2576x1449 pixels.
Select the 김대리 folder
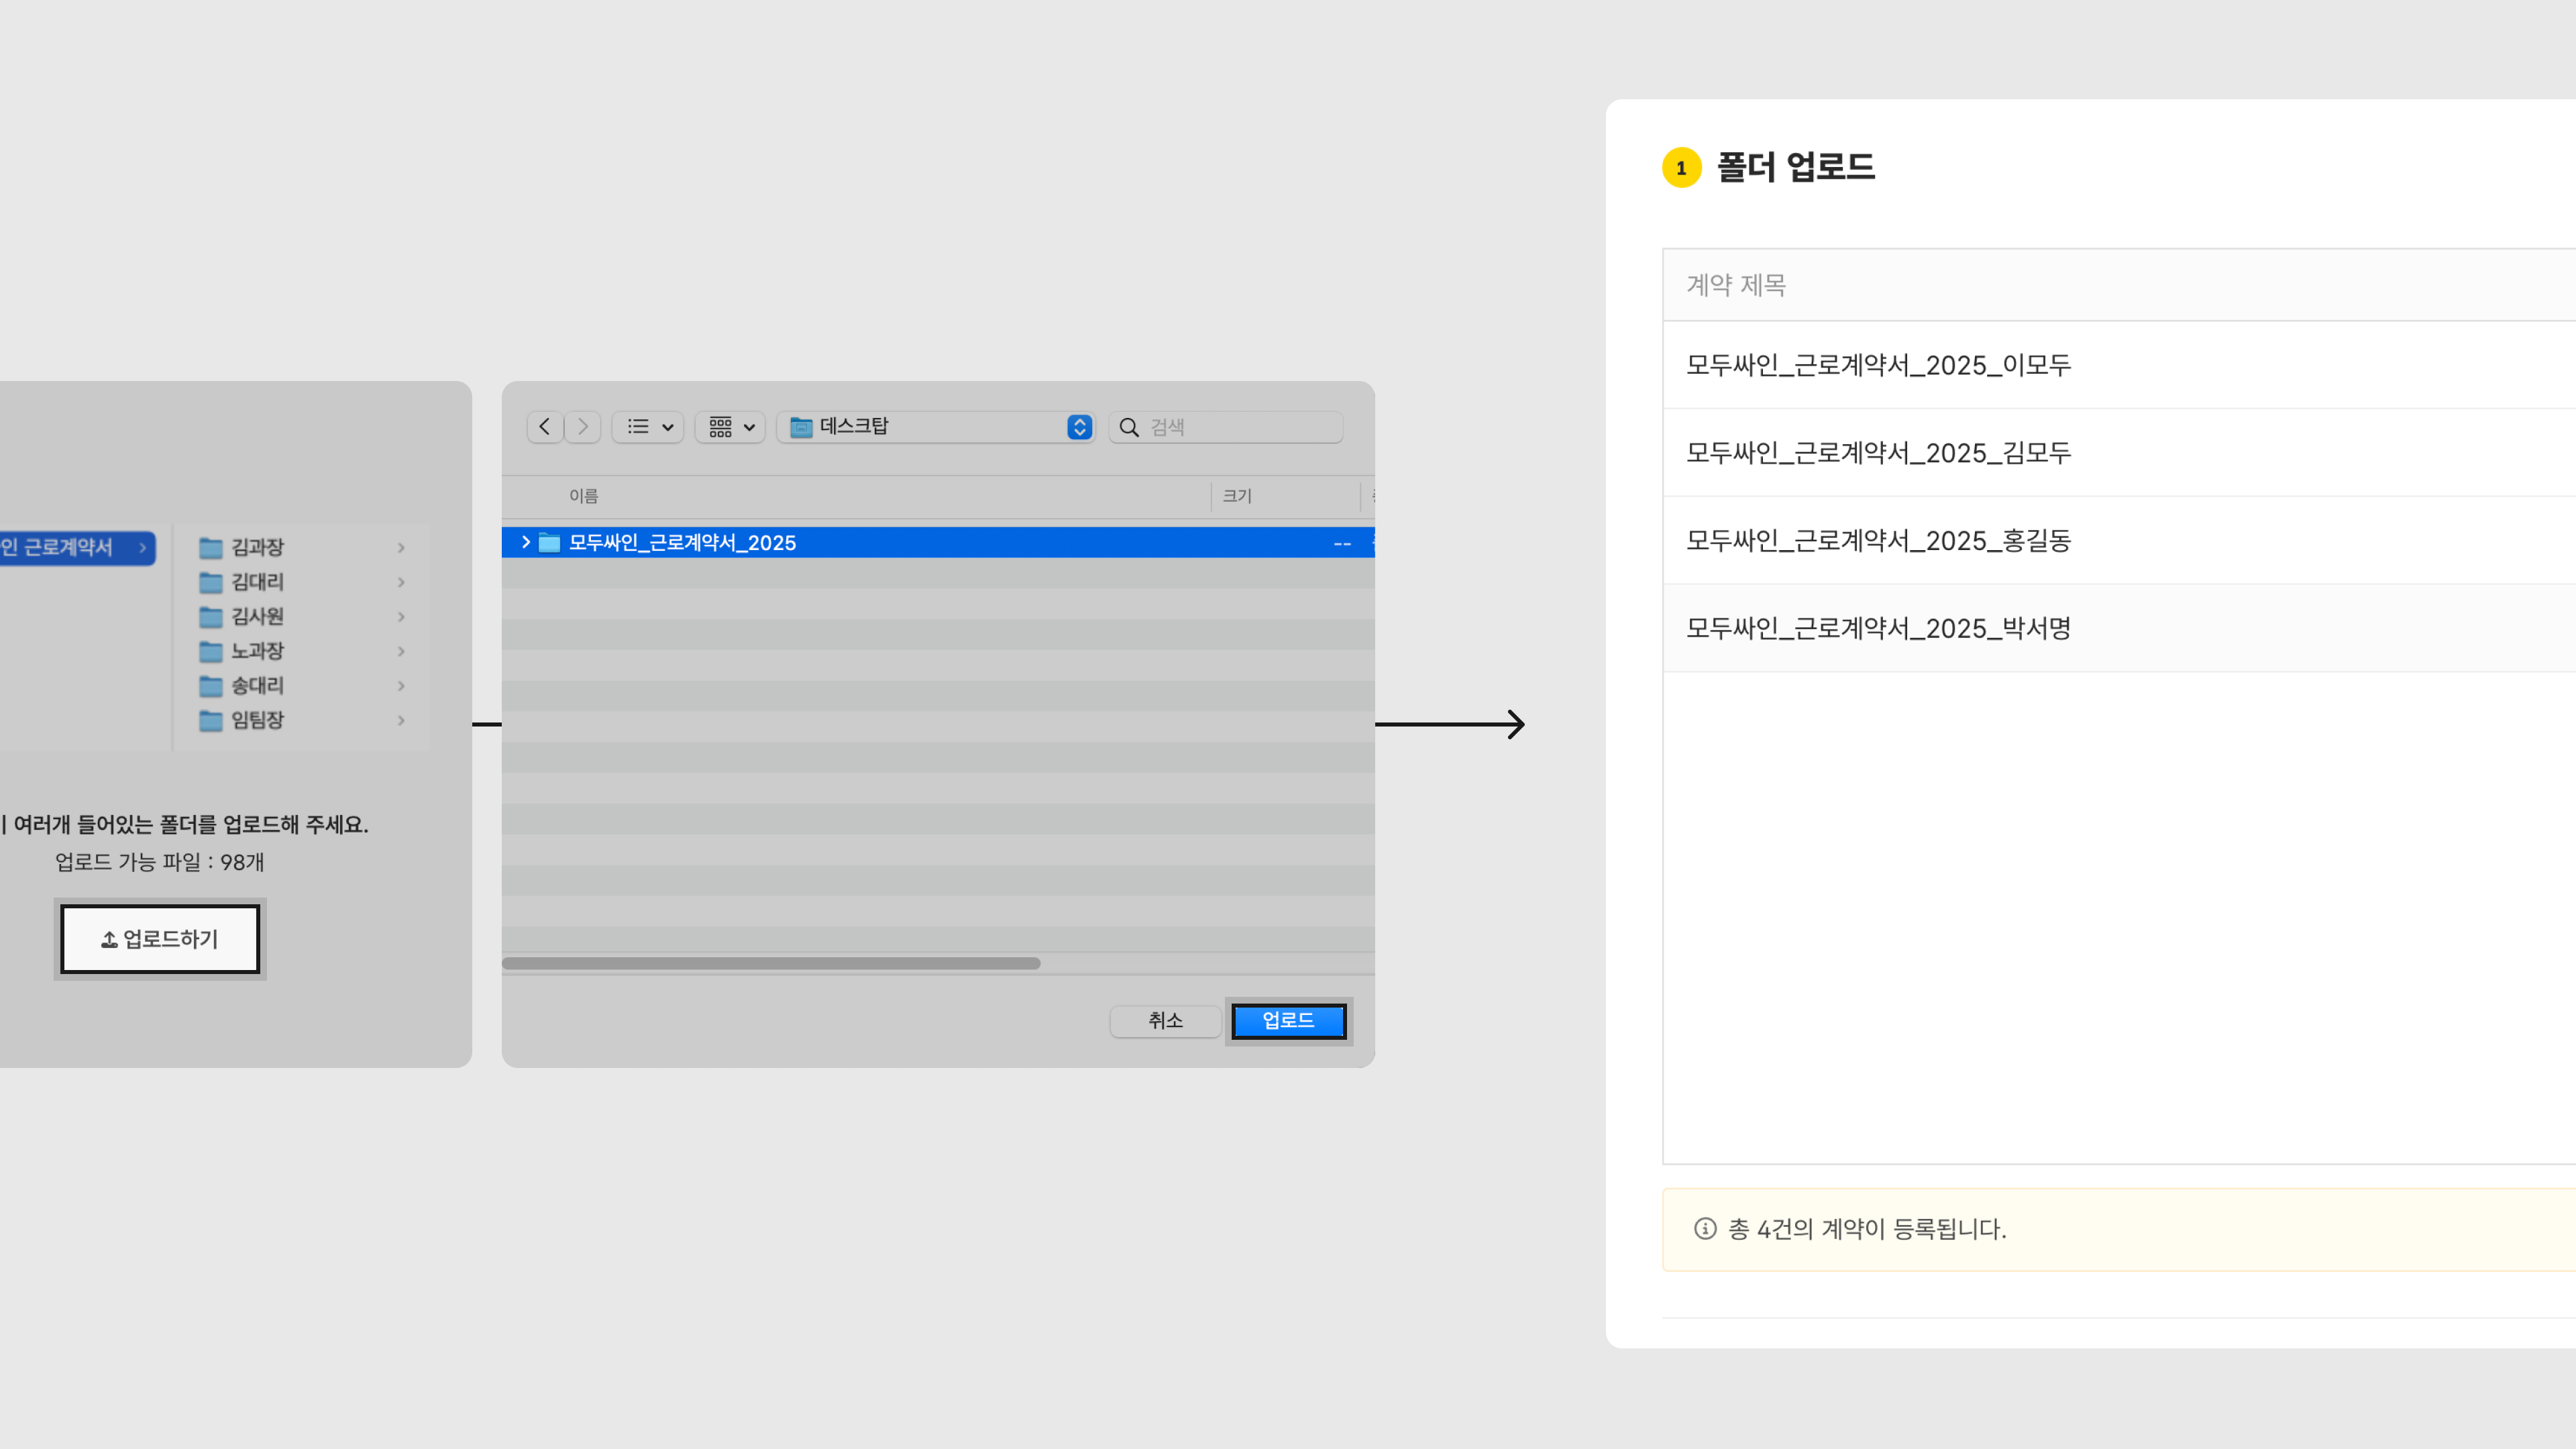tap(257, 582)
